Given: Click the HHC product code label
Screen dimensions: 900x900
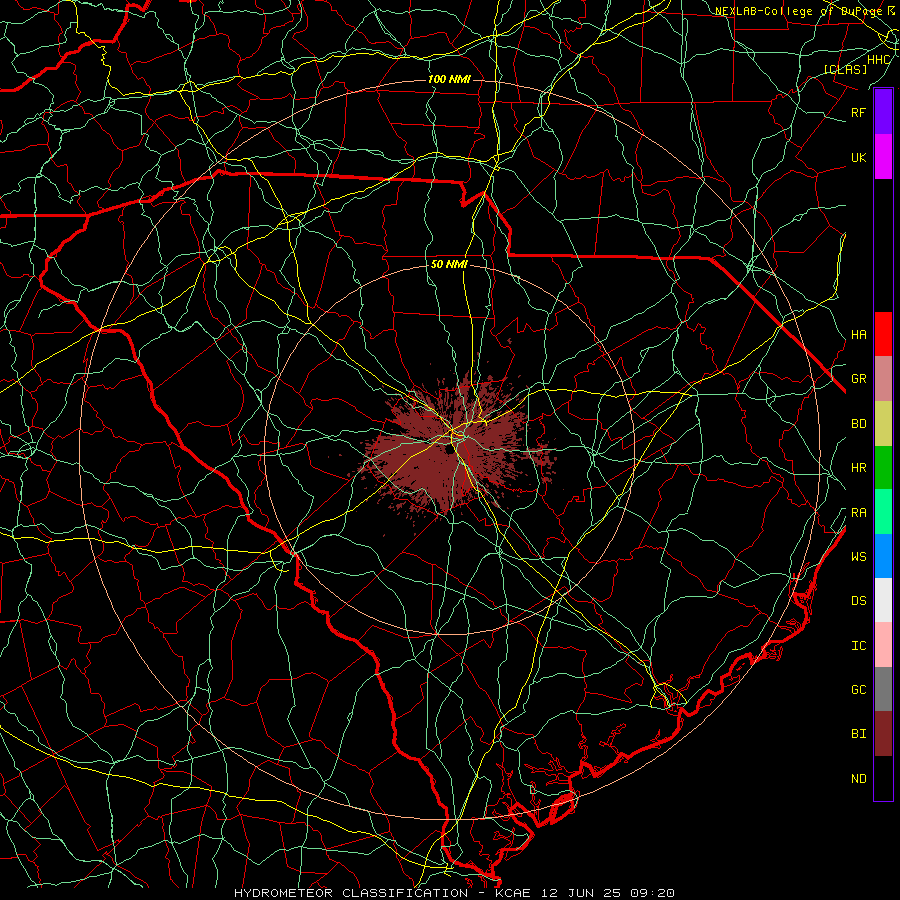Looking at the screenshot, I should (879, 60).
